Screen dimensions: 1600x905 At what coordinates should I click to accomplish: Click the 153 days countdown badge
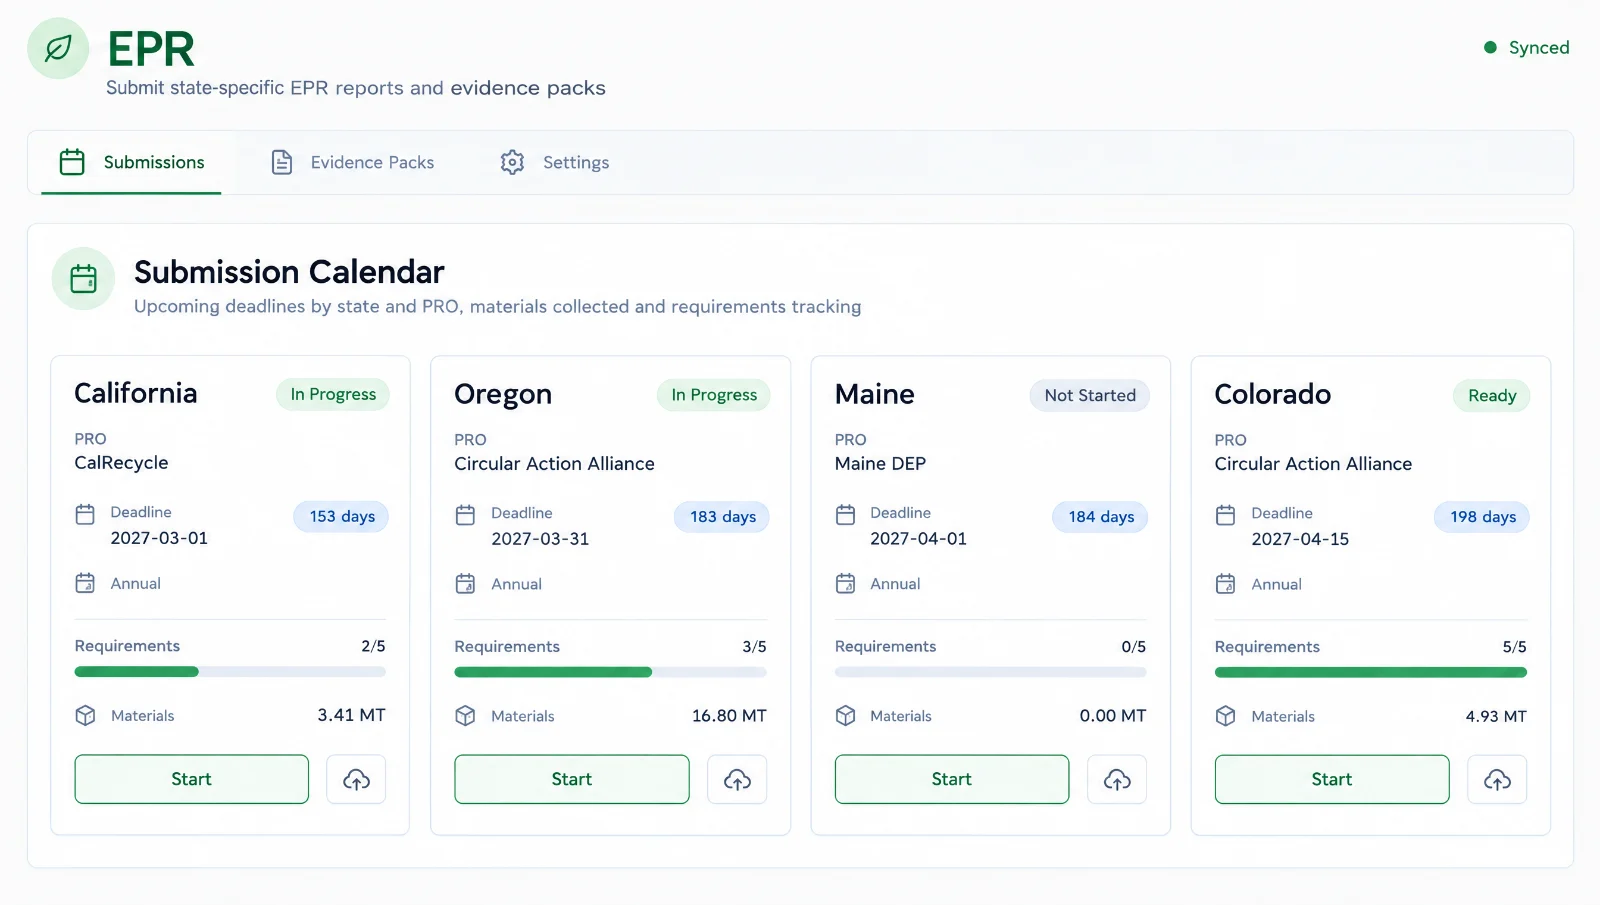342,516
